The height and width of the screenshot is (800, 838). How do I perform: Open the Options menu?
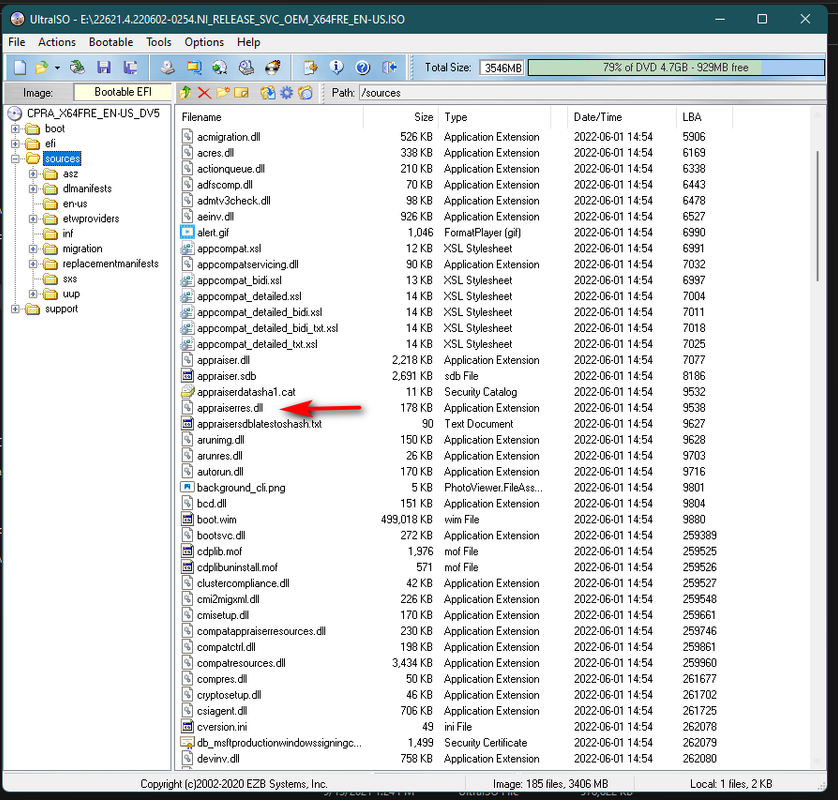pyautogui.click(x=204, y=42)
